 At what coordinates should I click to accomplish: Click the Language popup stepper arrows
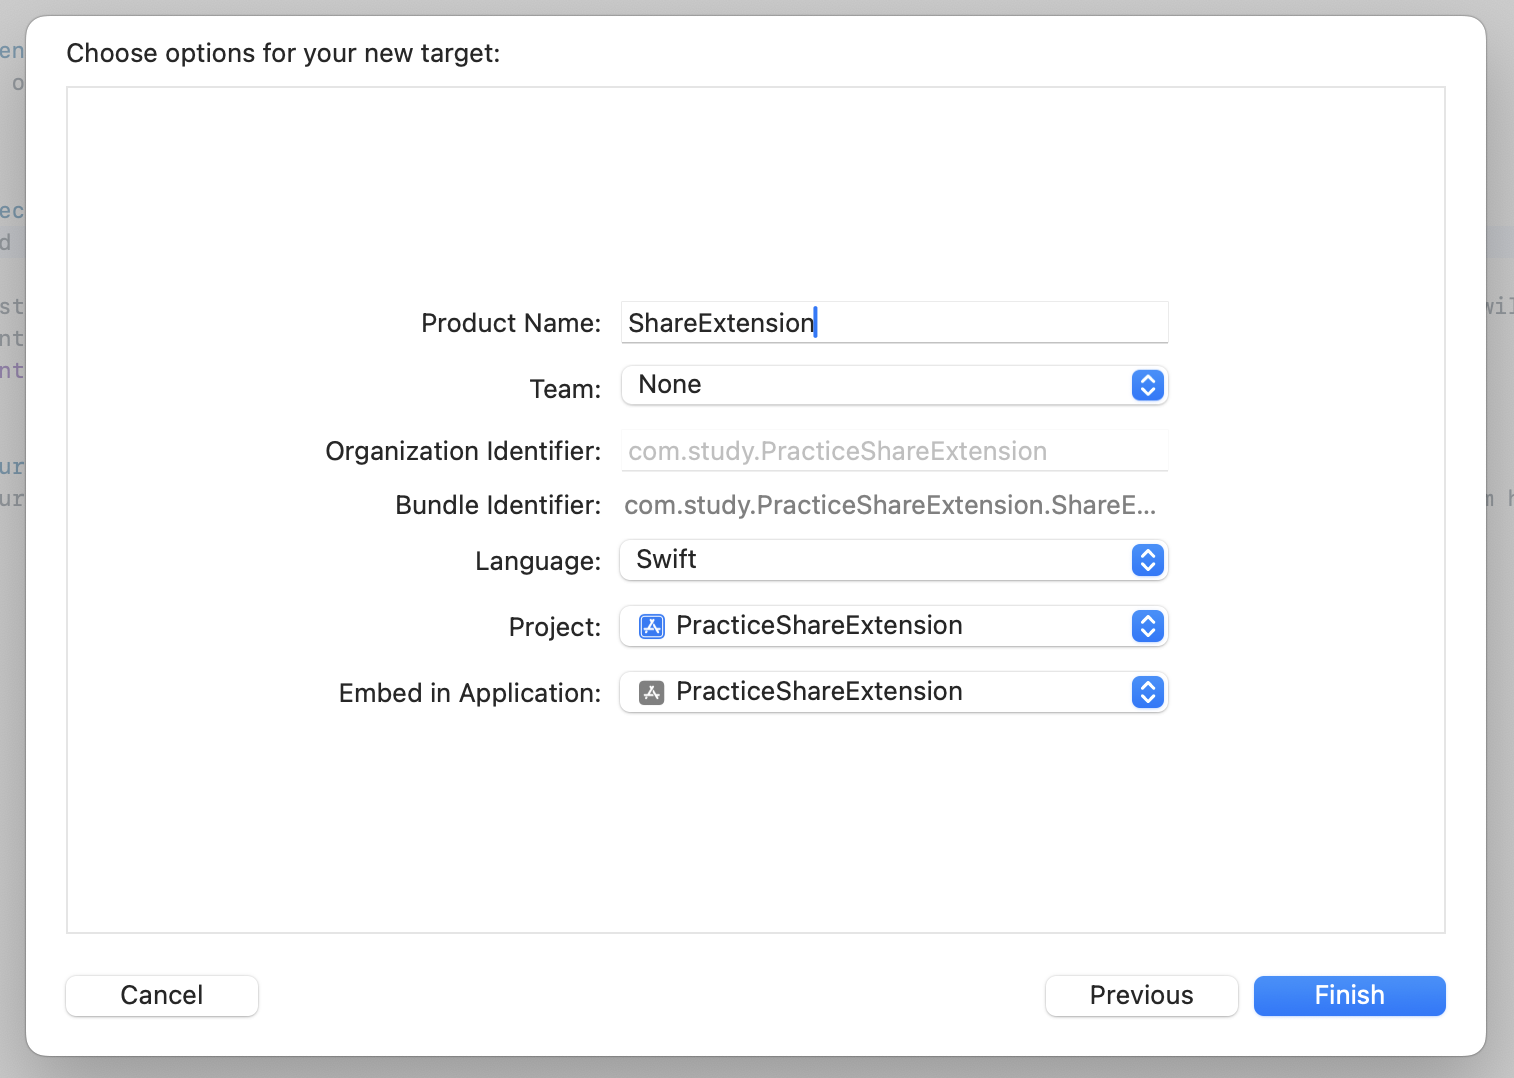[1147, 560]
